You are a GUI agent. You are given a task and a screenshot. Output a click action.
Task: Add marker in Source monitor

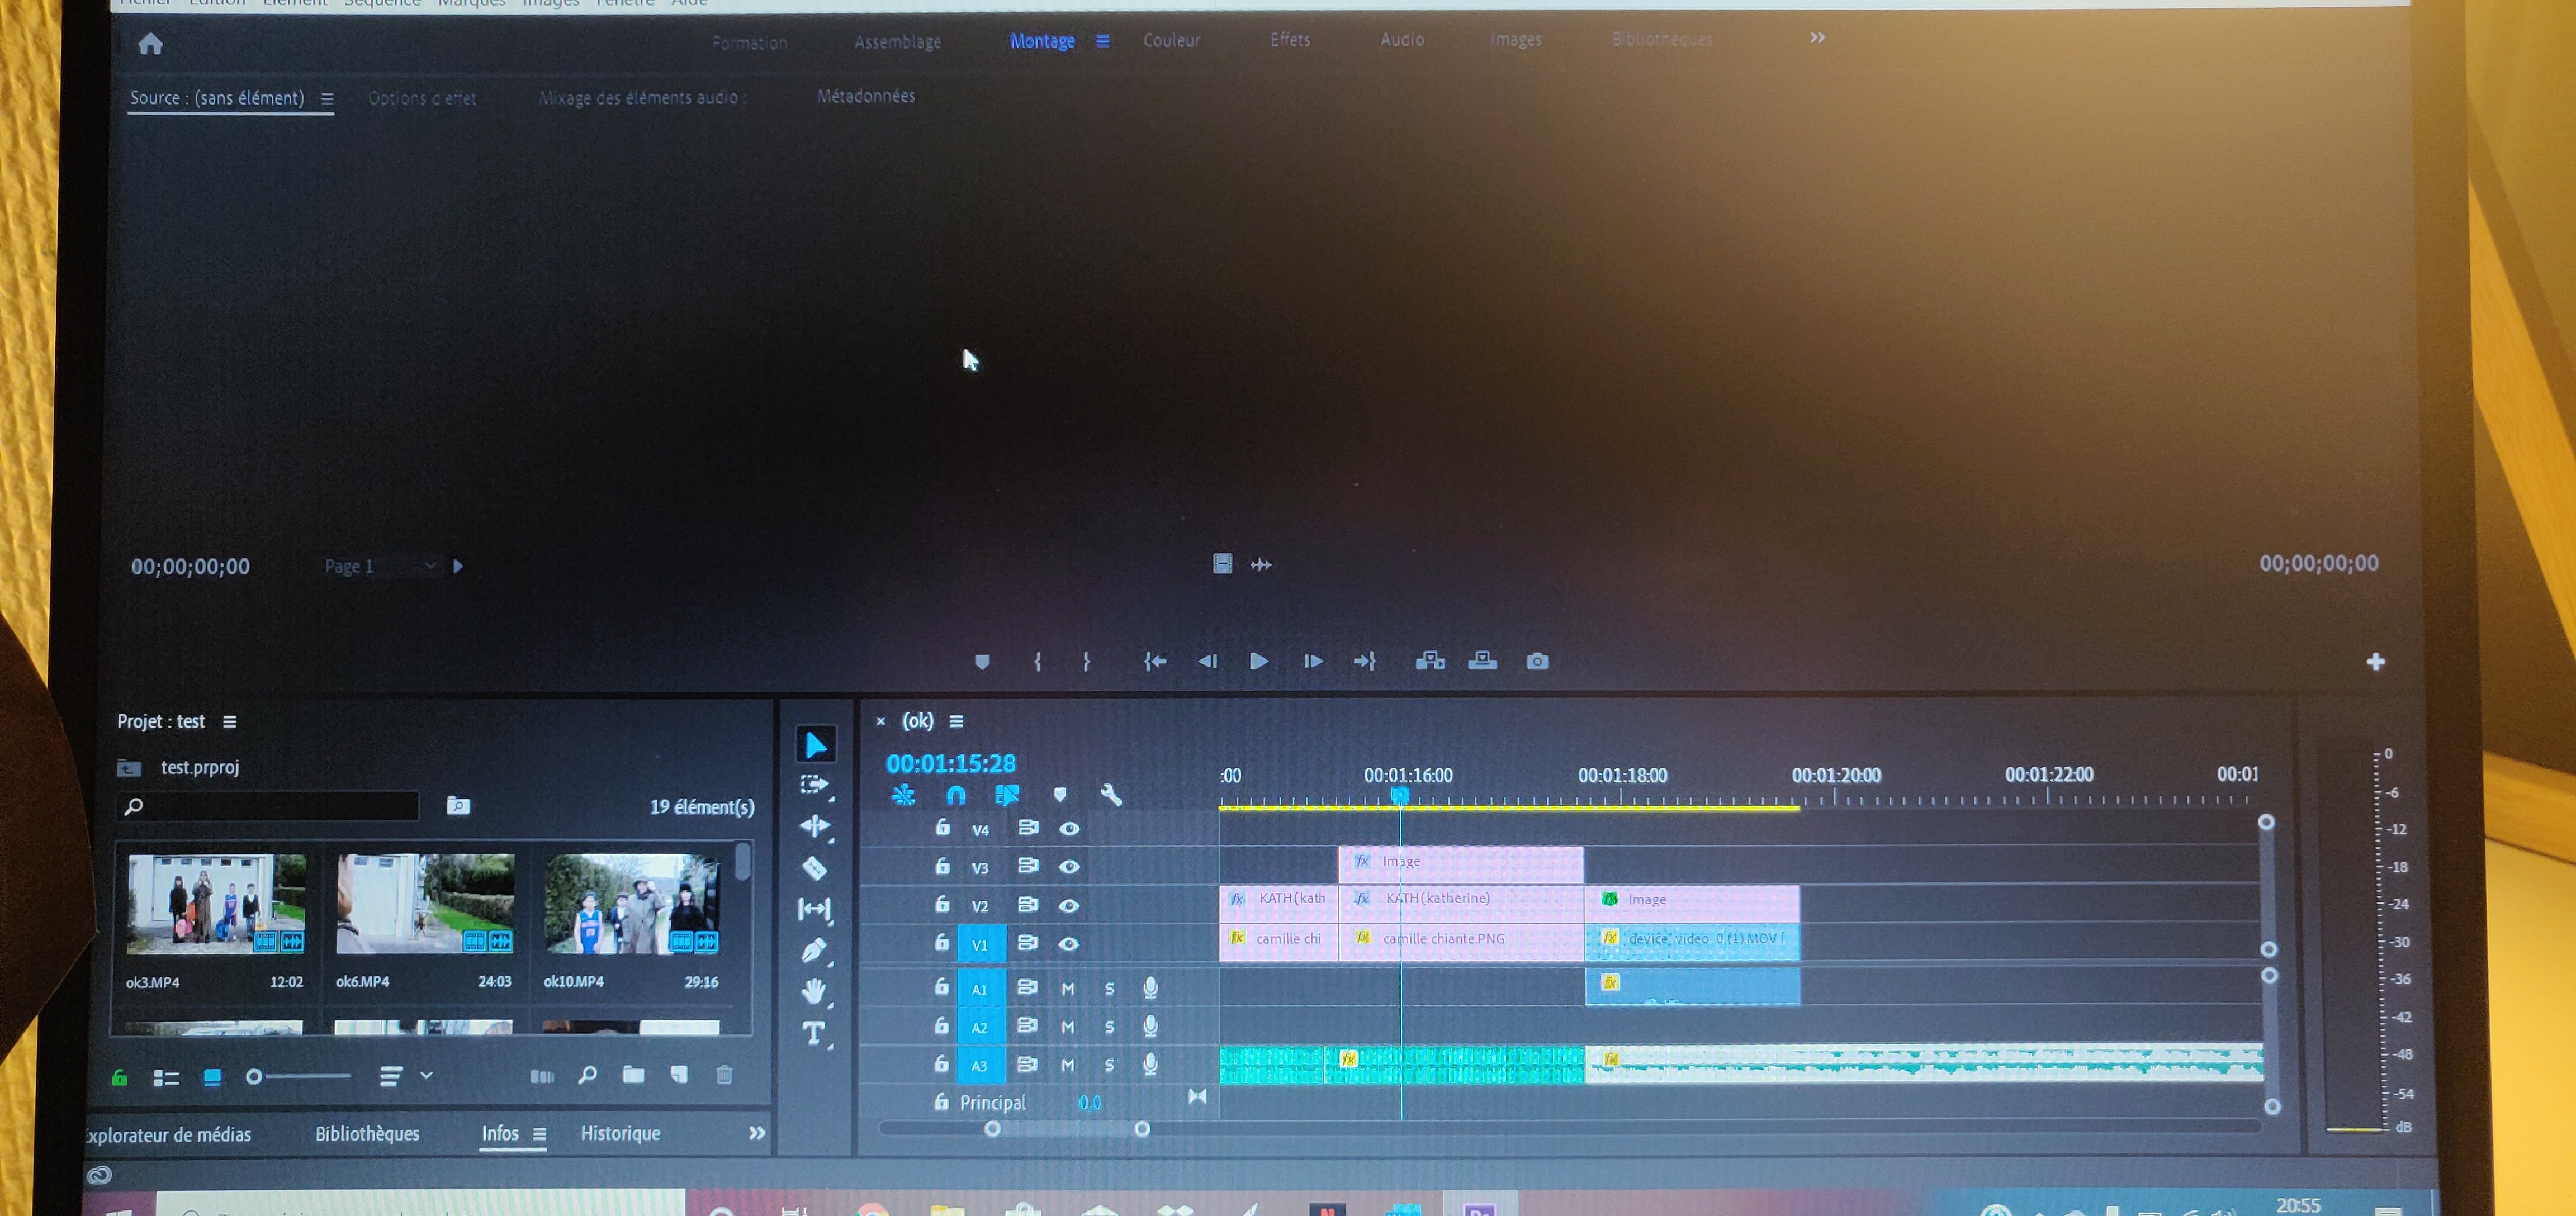point(982,662)
